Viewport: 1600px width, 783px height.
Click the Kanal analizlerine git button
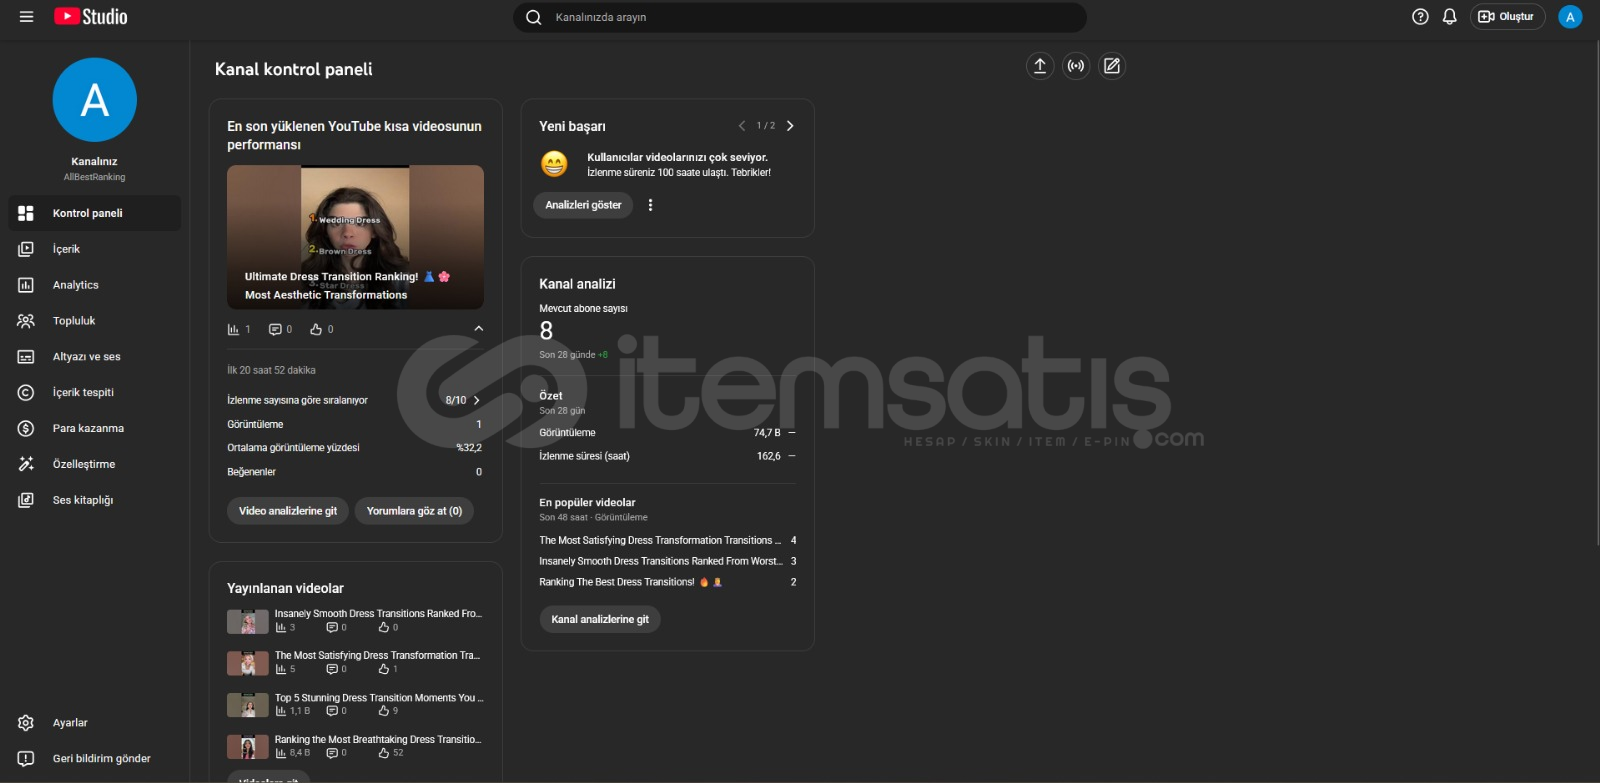[600, 620]
